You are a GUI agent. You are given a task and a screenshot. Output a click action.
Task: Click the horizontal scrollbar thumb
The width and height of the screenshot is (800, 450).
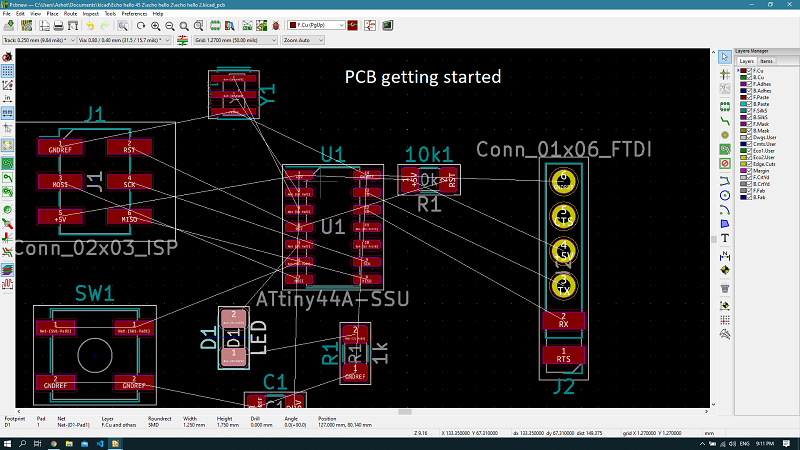pyautogui.click(x=405, y=411)
